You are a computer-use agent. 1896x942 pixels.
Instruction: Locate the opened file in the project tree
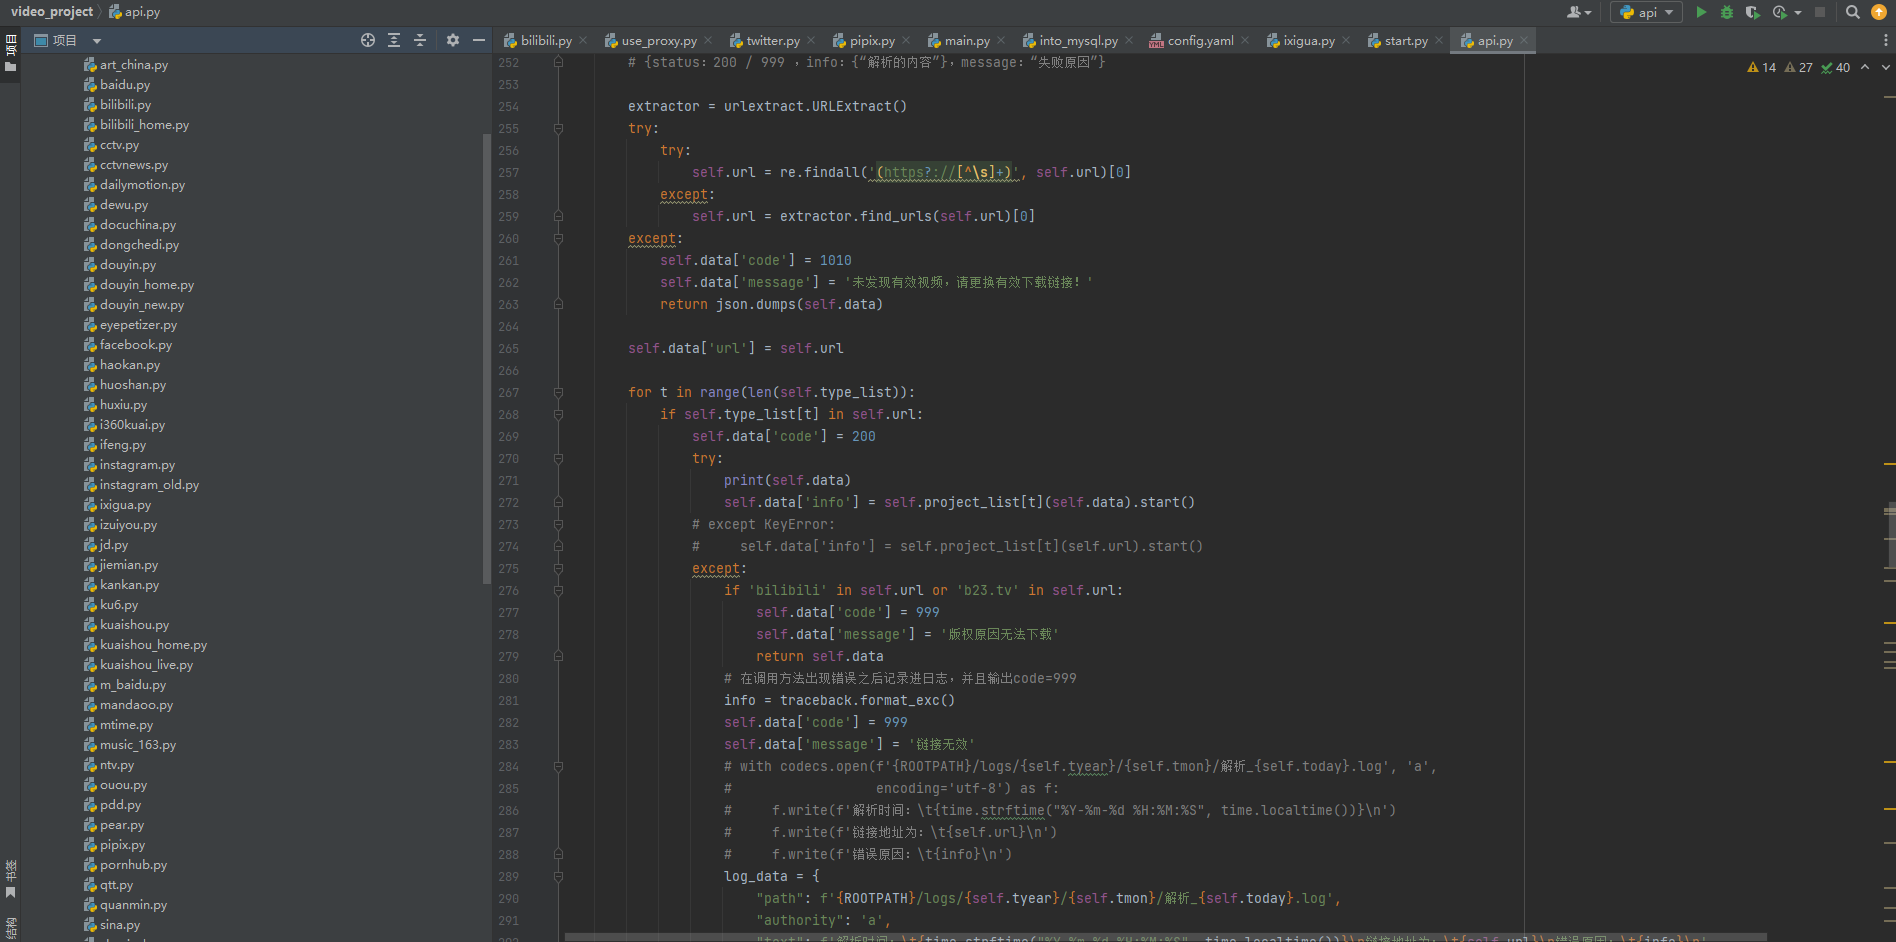click(368, 40)
